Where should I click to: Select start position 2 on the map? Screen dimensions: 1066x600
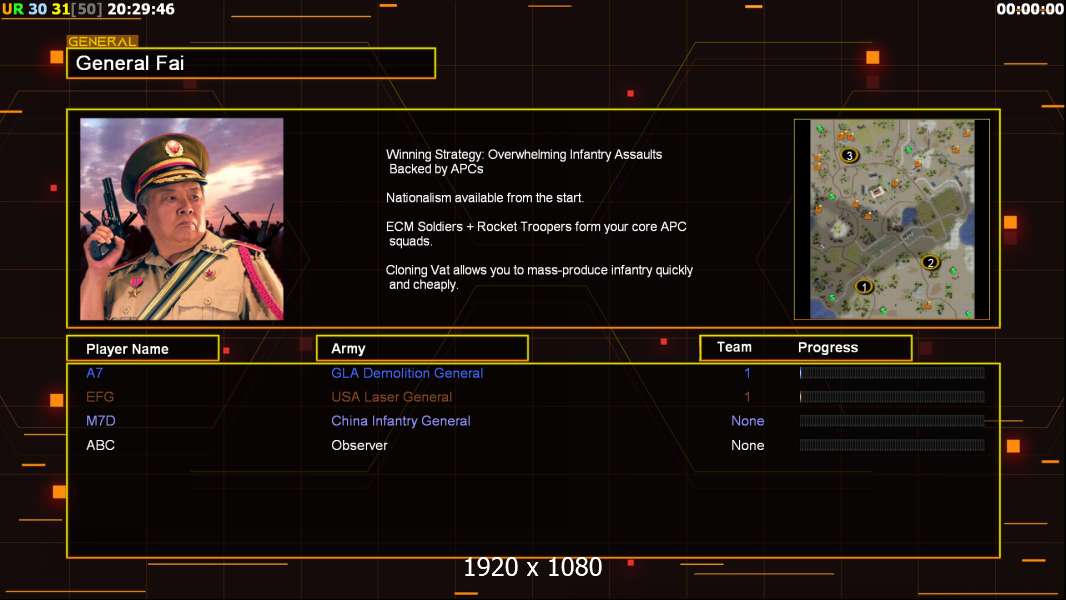point(930,262)
